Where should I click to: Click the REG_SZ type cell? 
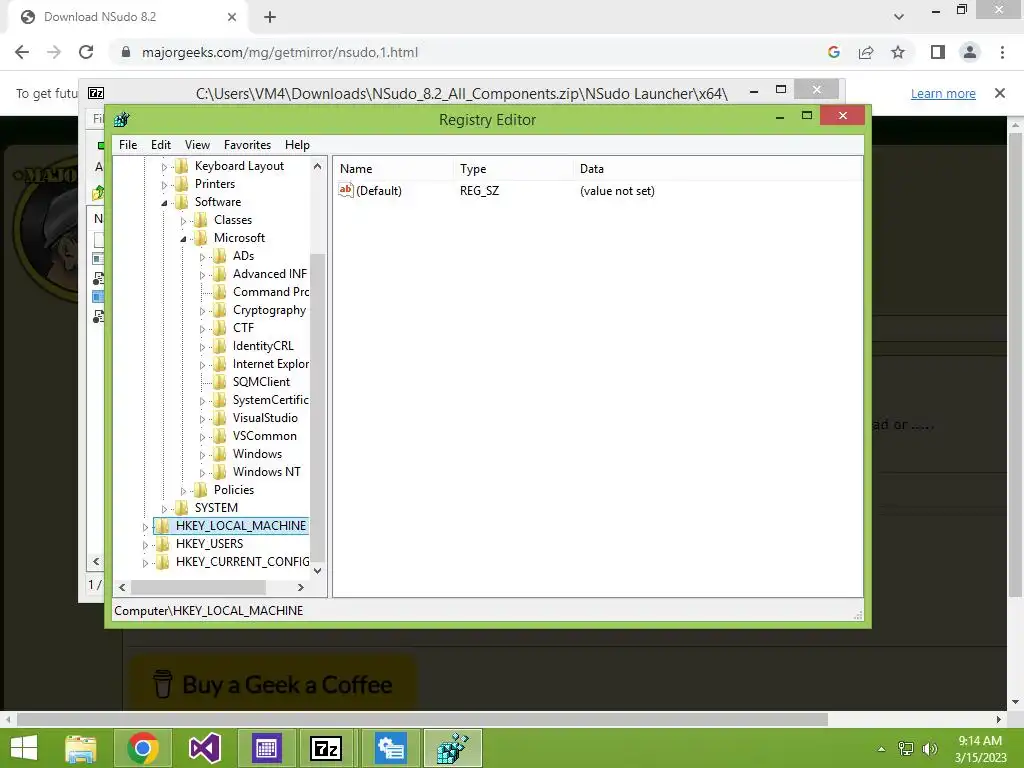coord(479,191)
